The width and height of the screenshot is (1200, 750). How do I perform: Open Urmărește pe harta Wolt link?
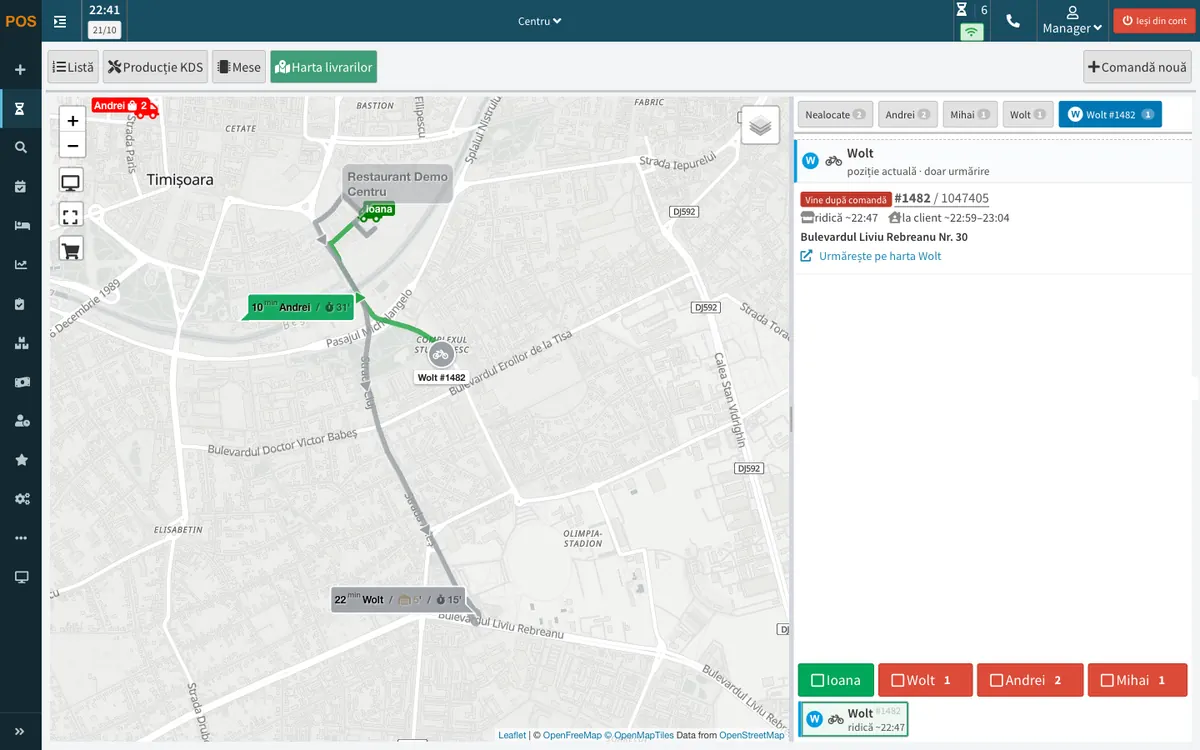(871, 256)
